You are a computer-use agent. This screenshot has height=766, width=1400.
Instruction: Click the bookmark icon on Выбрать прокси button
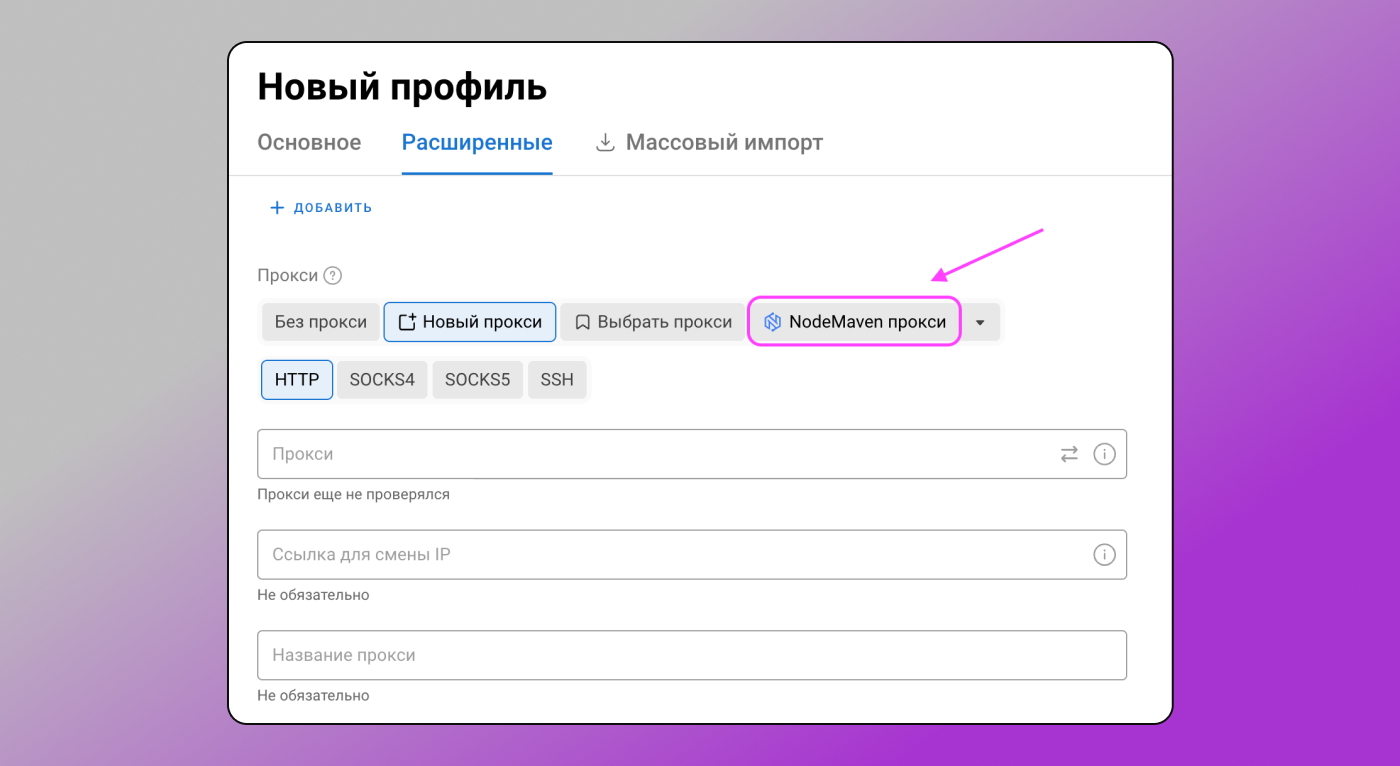coord(583,321)
